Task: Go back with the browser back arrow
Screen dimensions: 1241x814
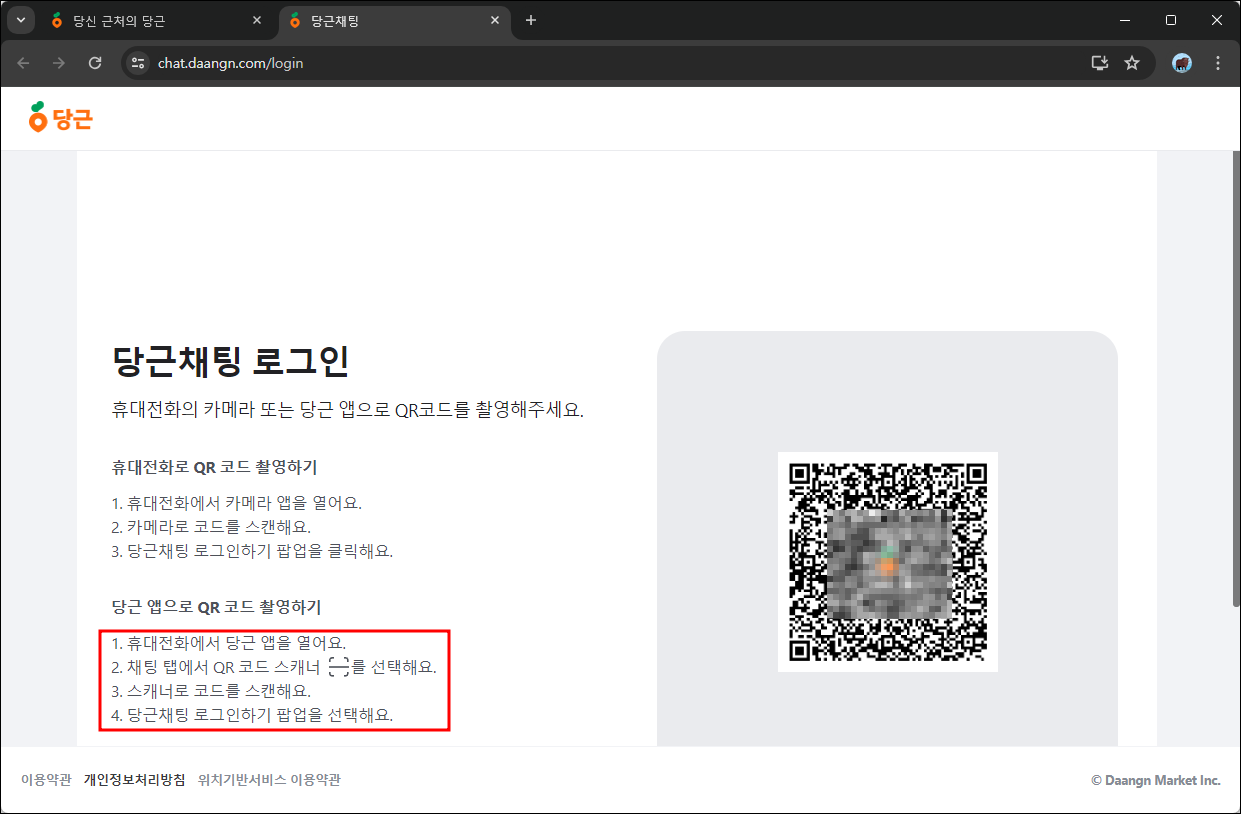Action: (x=24, y=63)
